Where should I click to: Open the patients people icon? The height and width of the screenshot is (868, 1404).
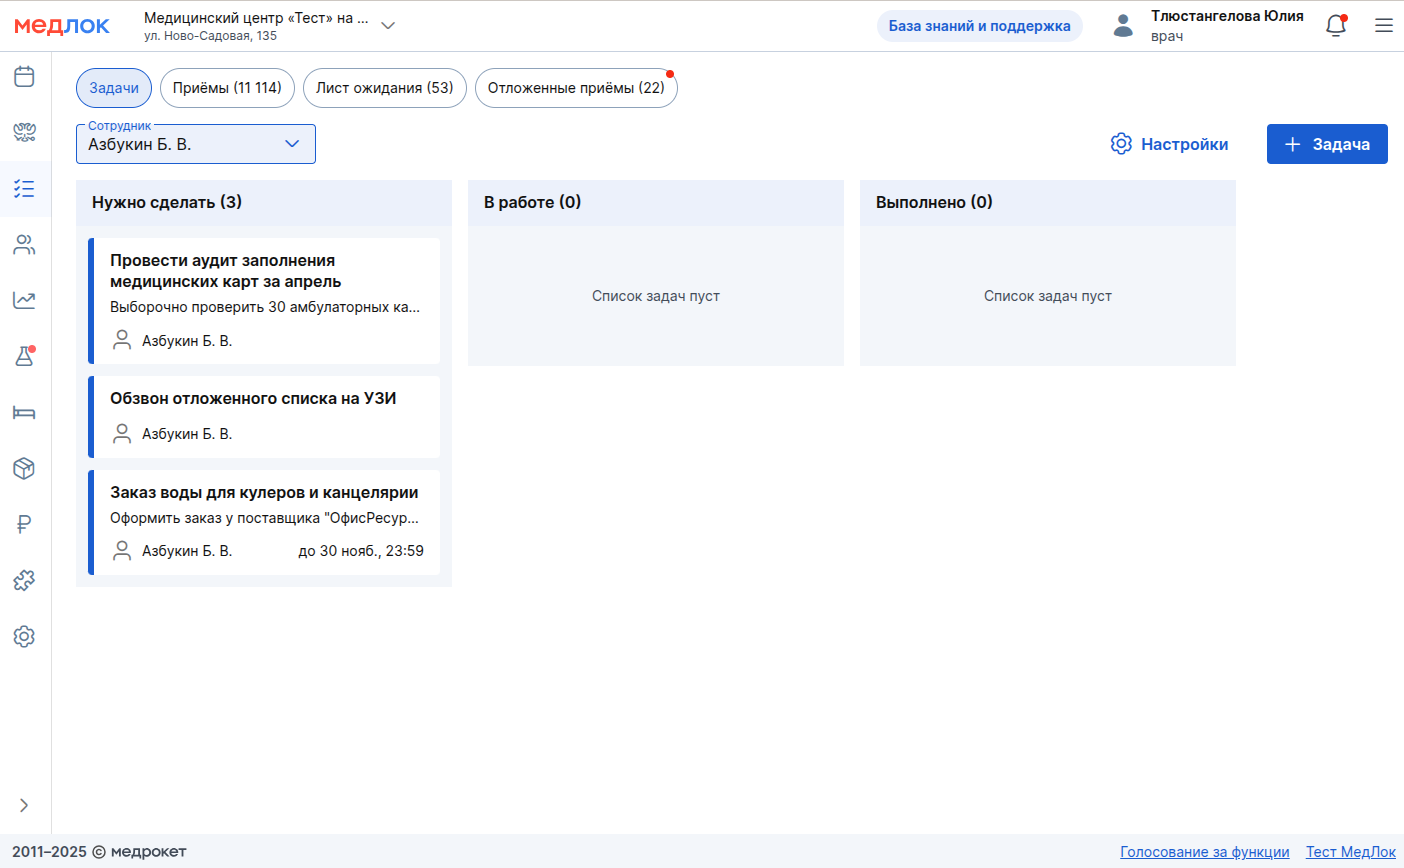tap(25, 244)
